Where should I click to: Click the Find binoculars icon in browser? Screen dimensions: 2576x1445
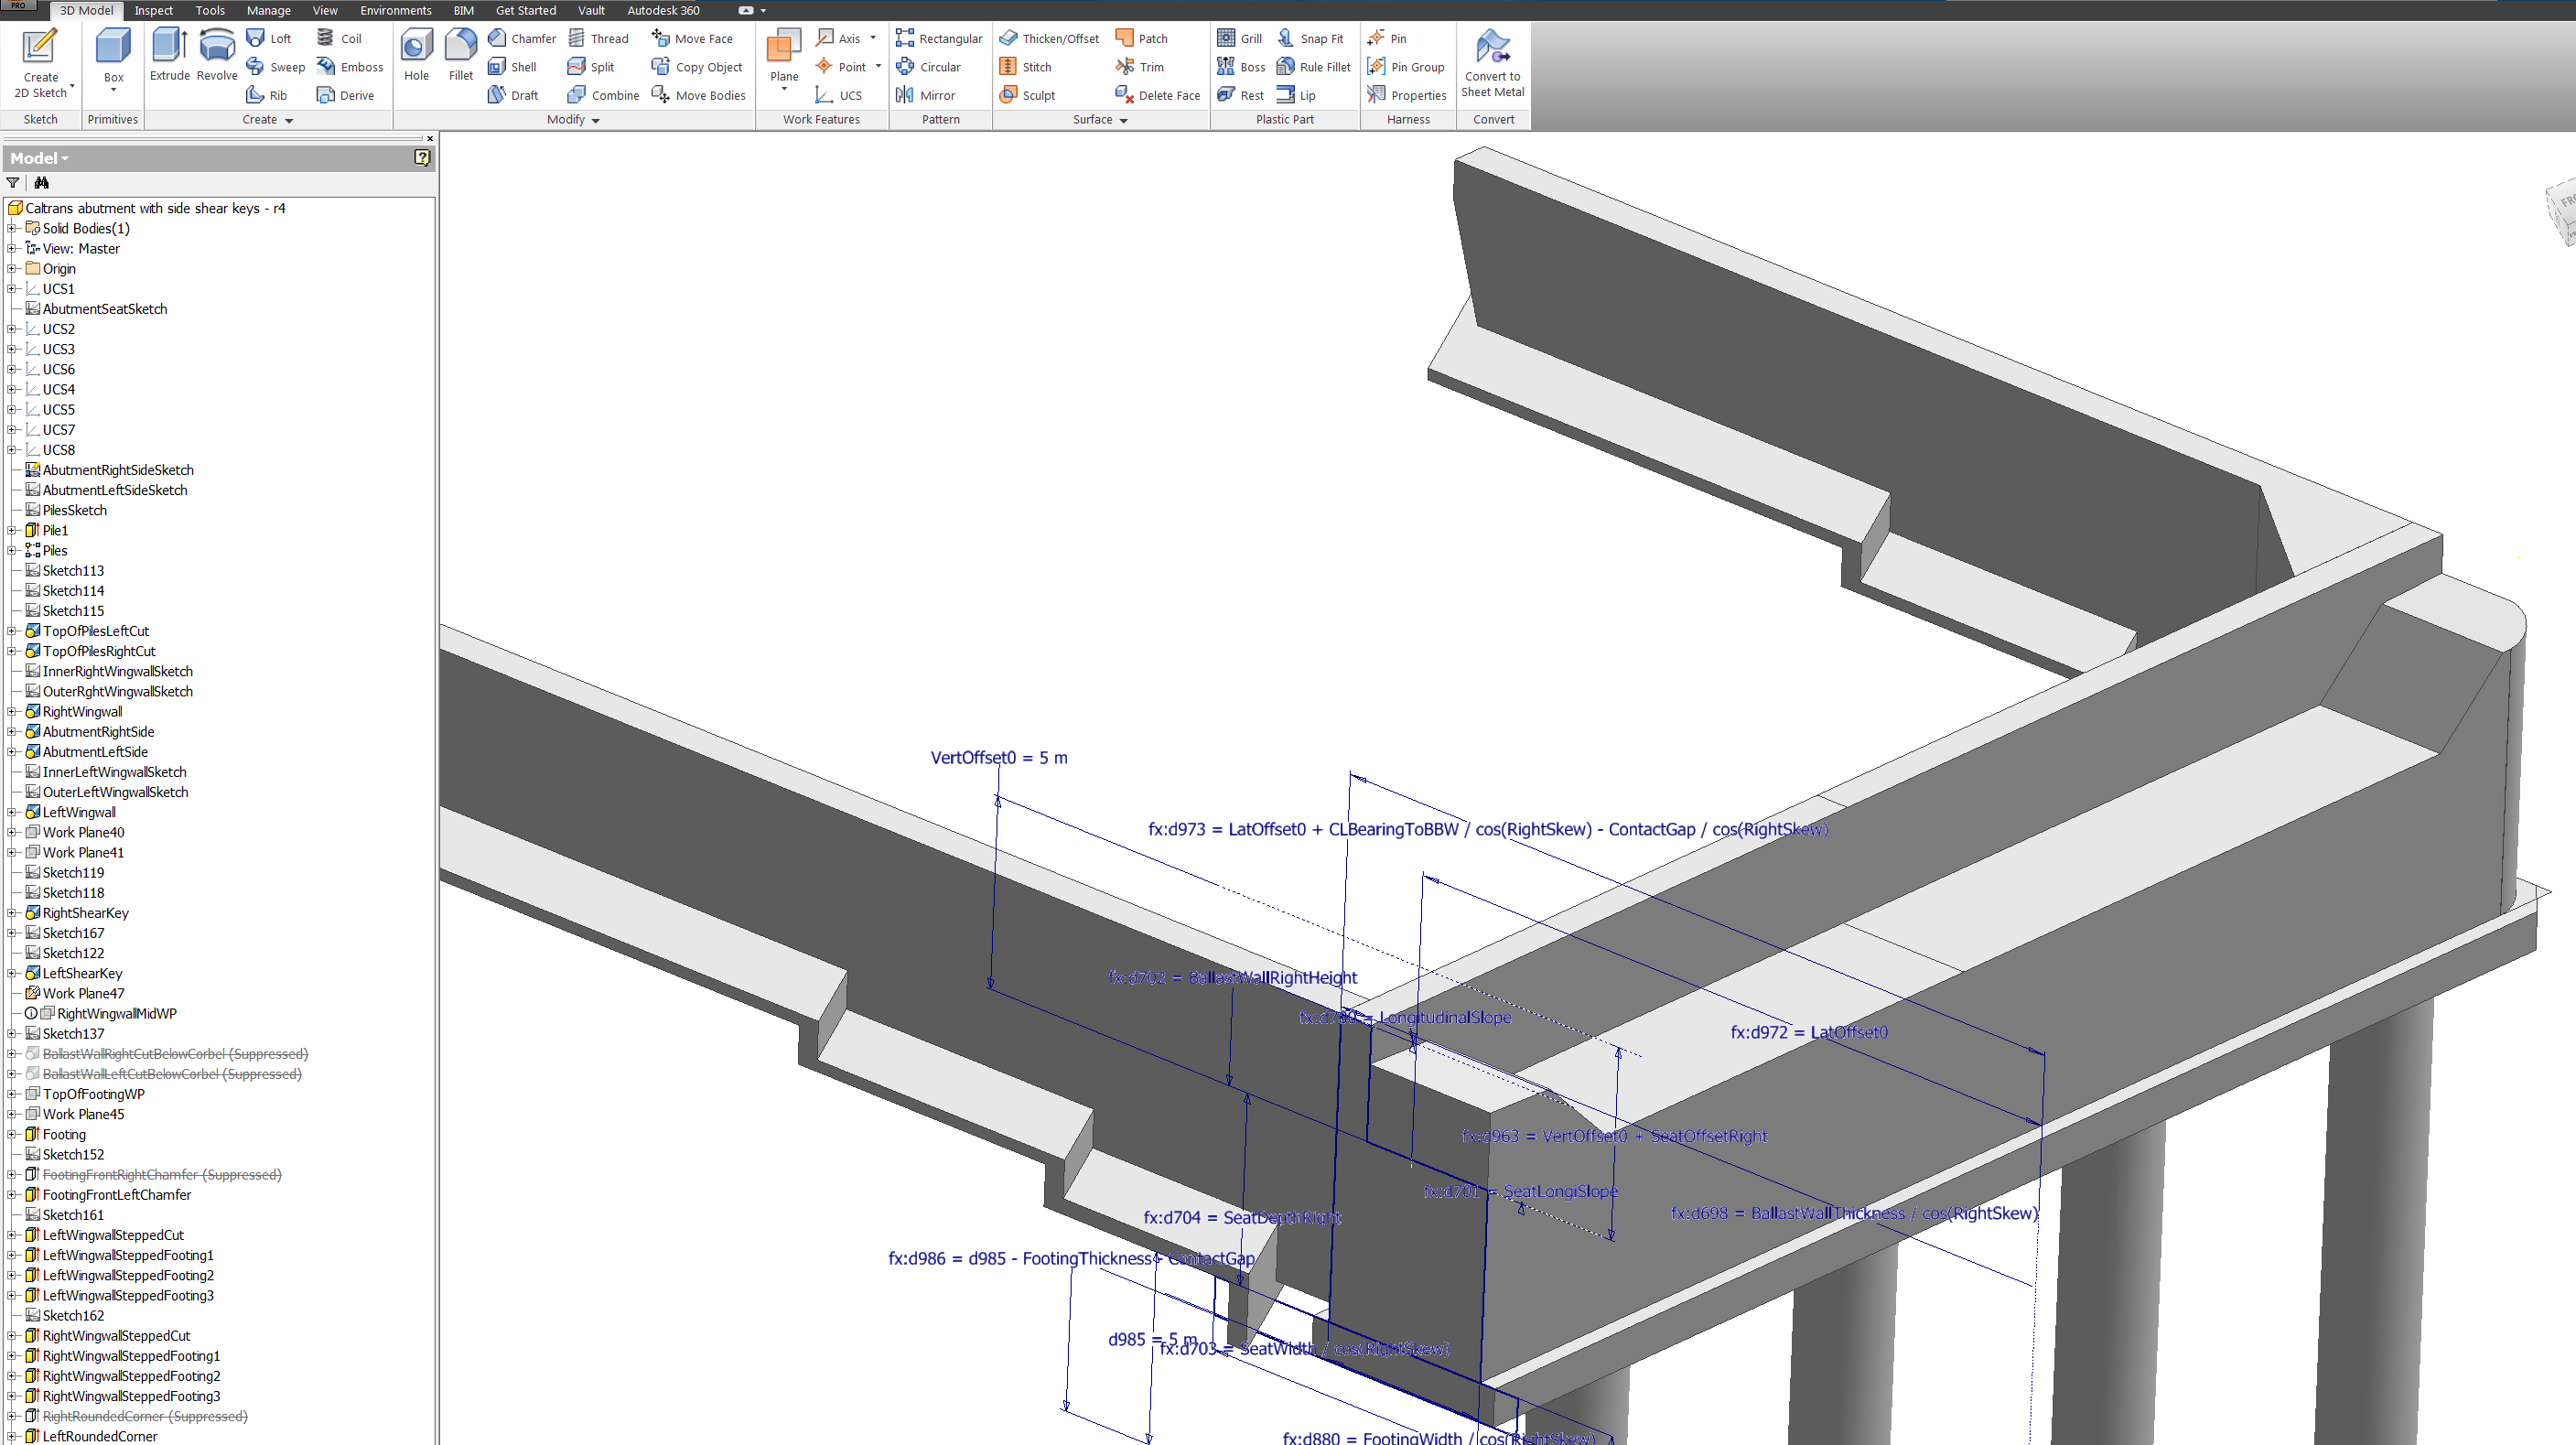(41, 183)
